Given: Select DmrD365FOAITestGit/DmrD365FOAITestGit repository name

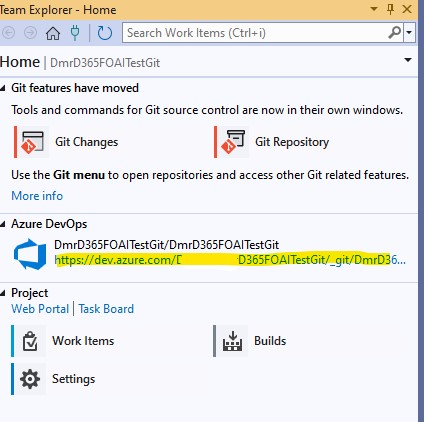Looking at the screenshot, I should coord(166,245).
